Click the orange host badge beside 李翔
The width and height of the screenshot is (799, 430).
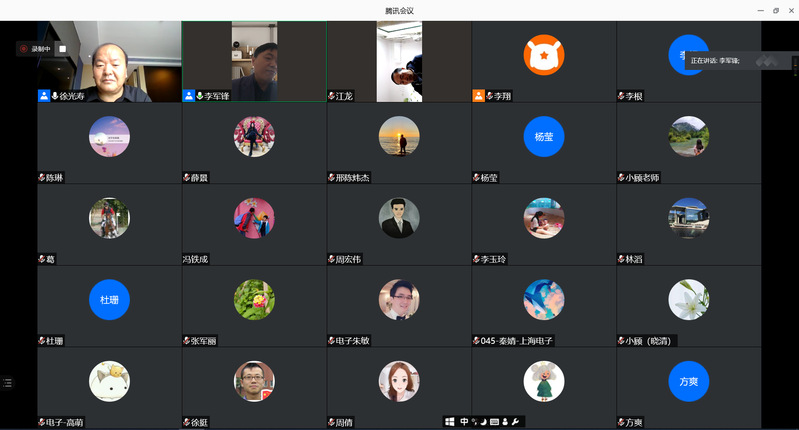479,96
